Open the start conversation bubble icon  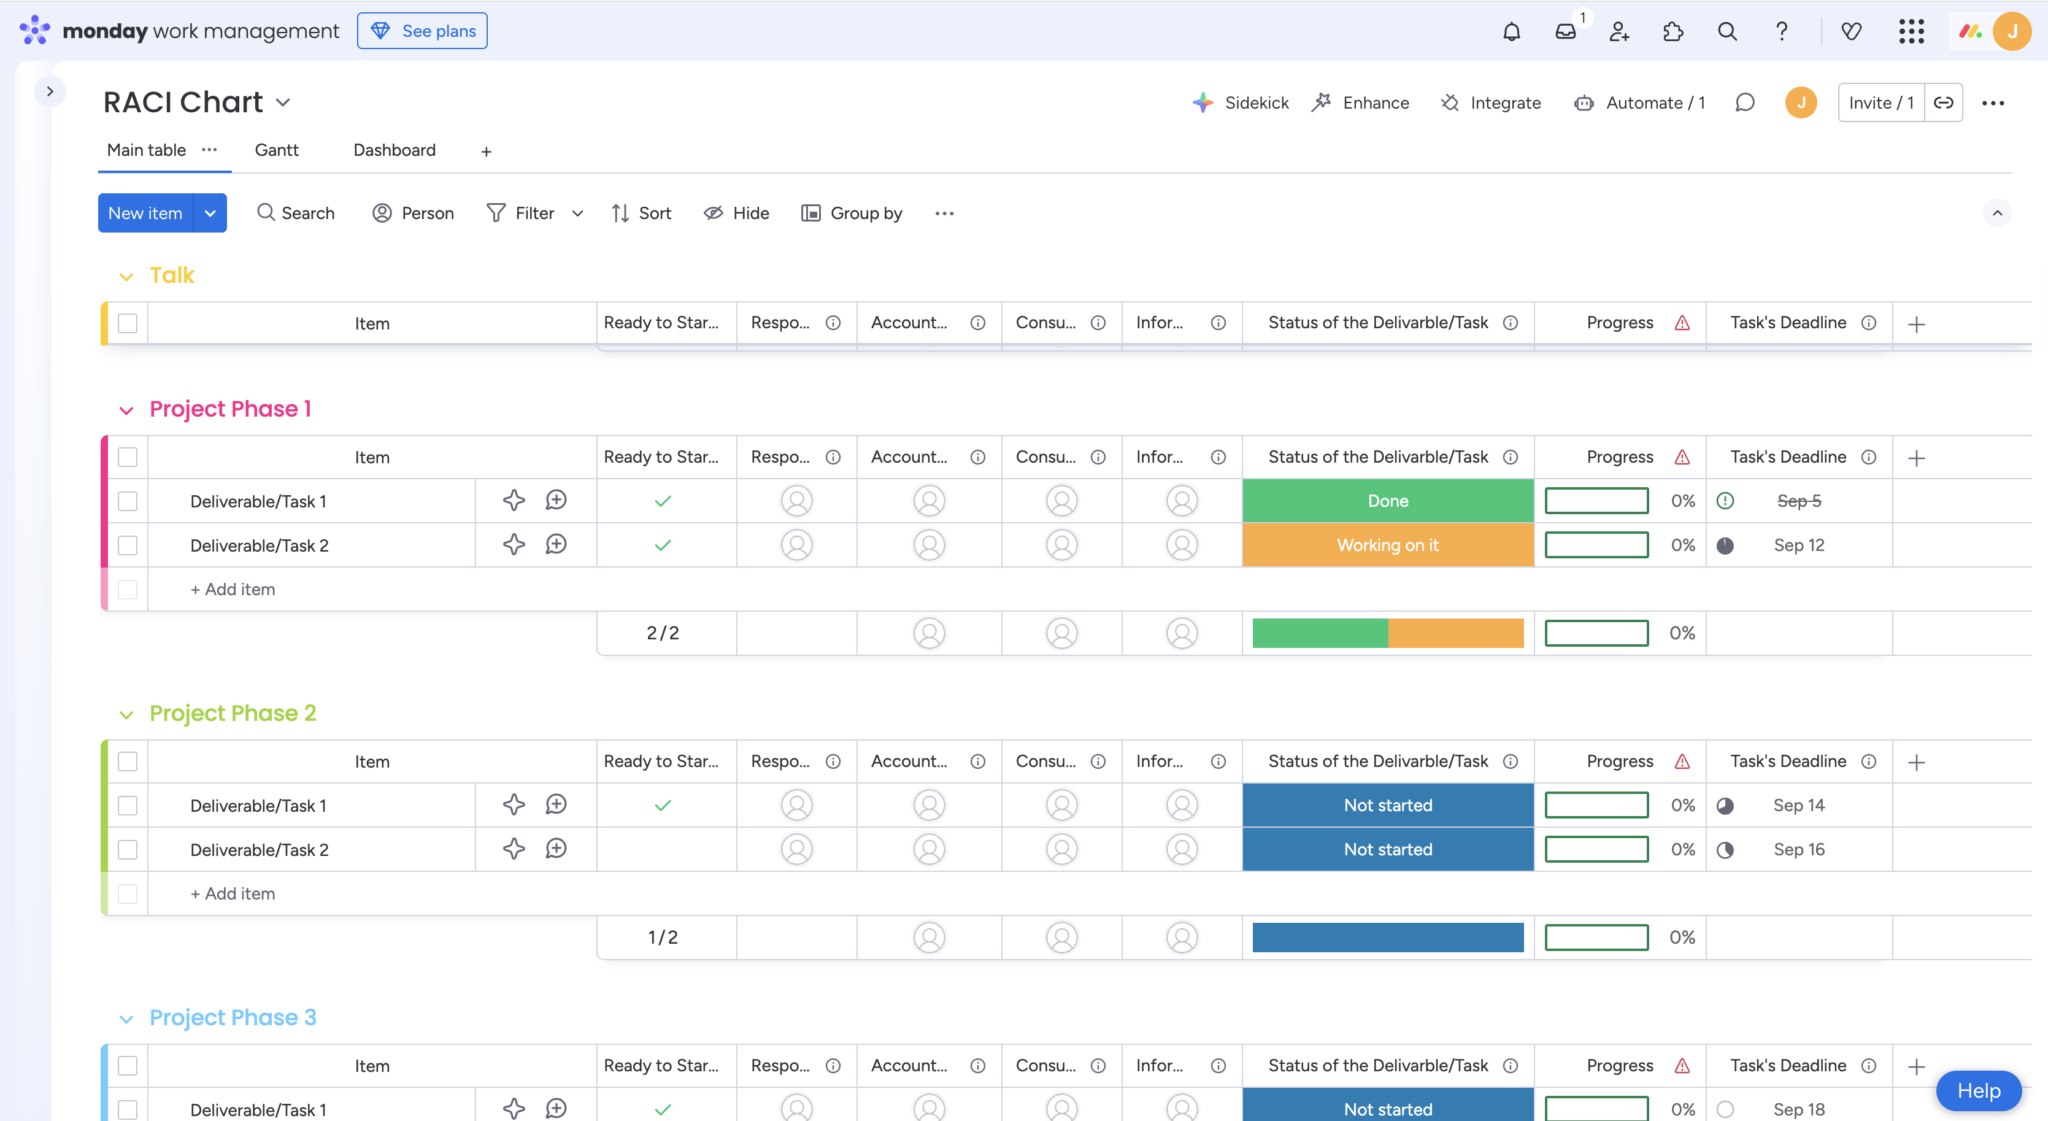tap(1745, 102)
